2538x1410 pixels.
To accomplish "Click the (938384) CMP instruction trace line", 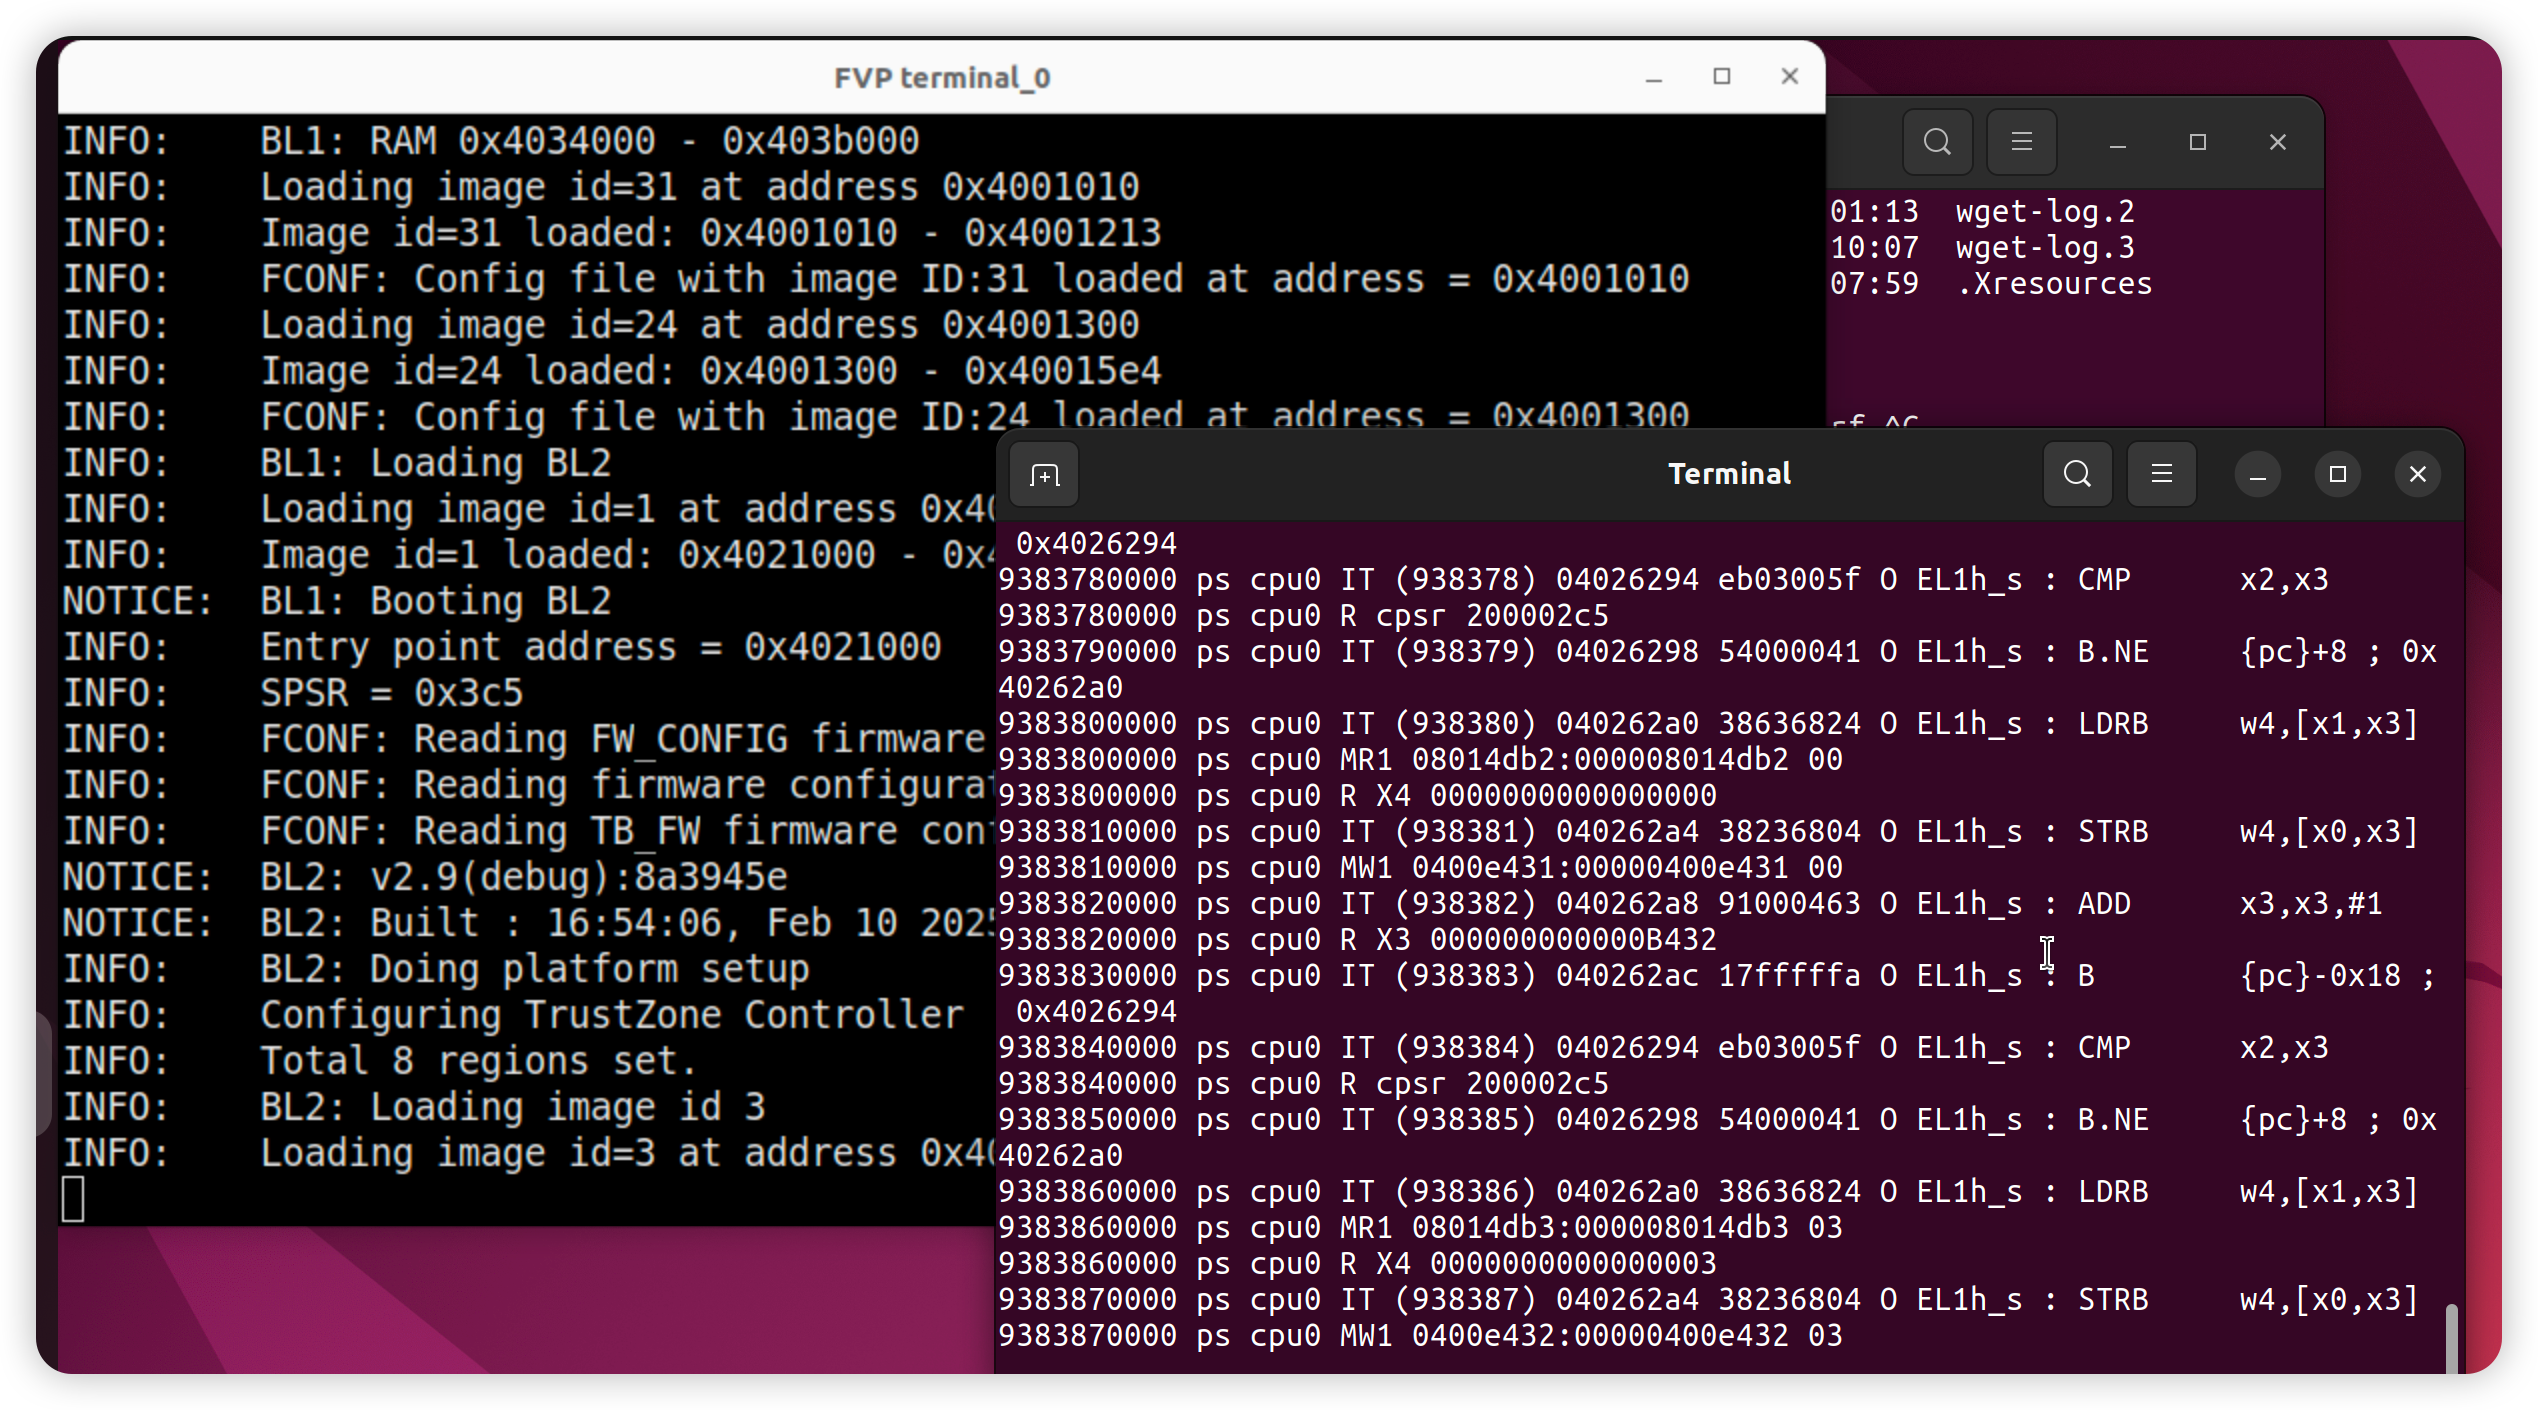I will point(1663,1047).
